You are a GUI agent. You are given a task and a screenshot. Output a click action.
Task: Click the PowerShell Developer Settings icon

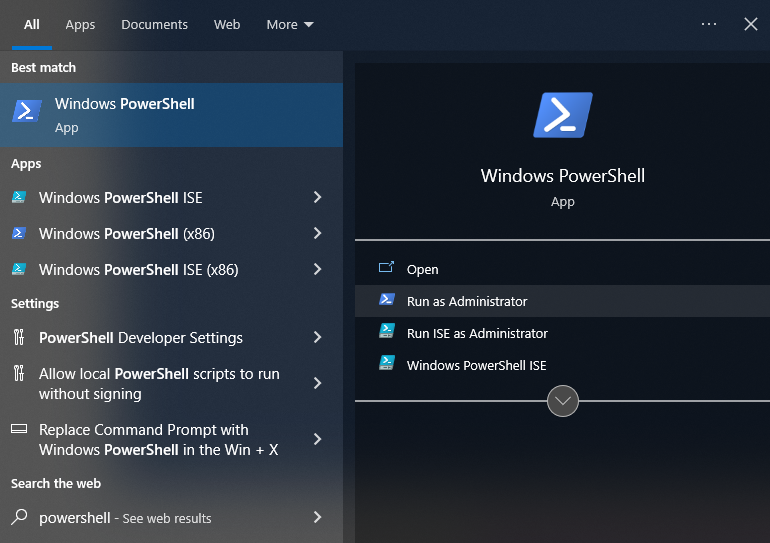pyautogui.click(x=19, y=338)
